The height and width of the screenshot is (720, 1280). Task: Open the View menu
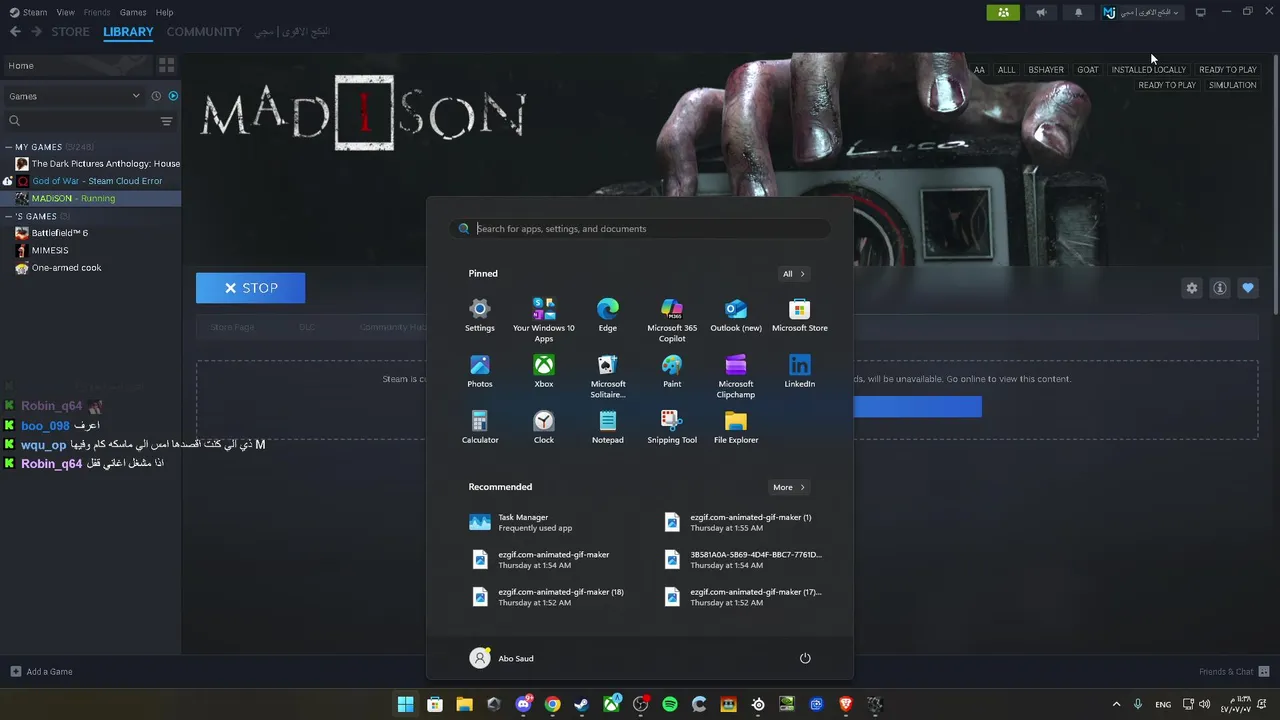pyautogui.click(x=66, y=12)
